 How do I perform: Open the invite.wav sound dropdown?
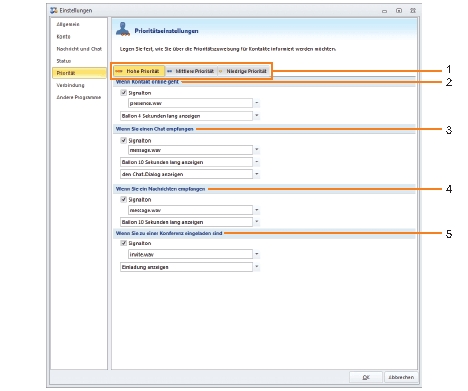[257, 254]
